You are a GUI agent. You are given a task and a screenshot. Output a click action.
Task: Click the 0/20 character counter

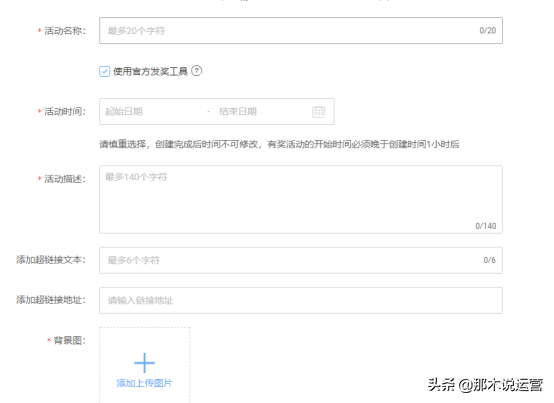tap(488, 31)
